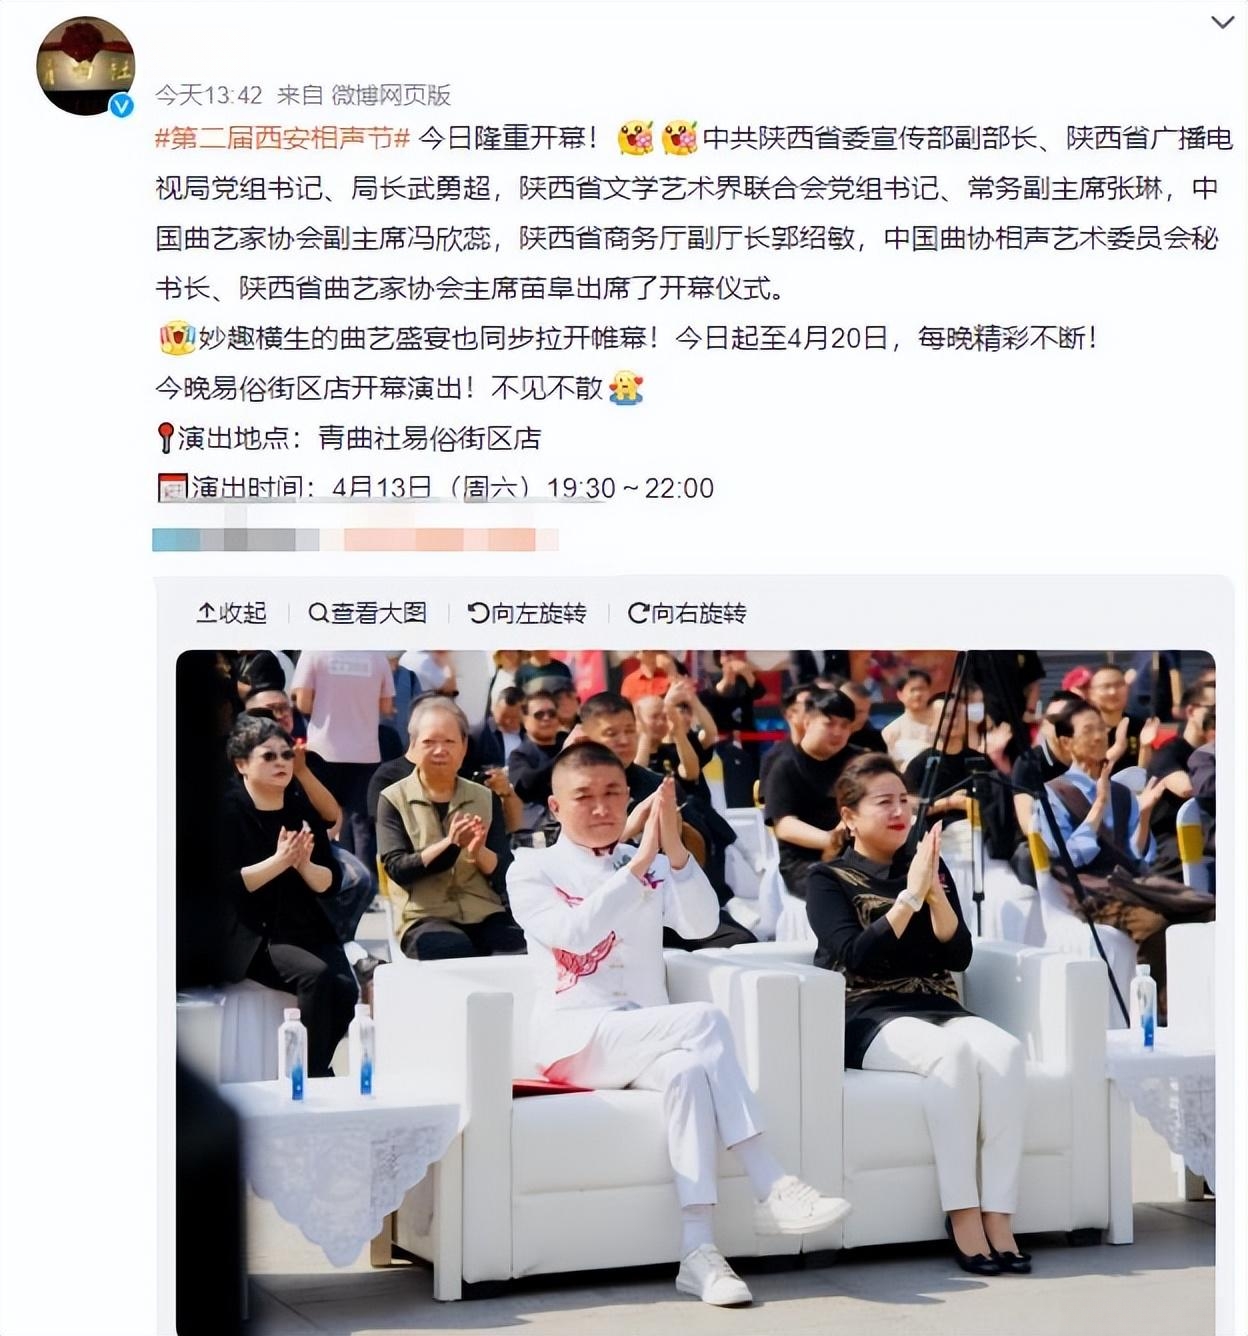The image size is (1248, 1336).
Task: Click the red location pin emoji before 演出地点
Action: point(166,438)
